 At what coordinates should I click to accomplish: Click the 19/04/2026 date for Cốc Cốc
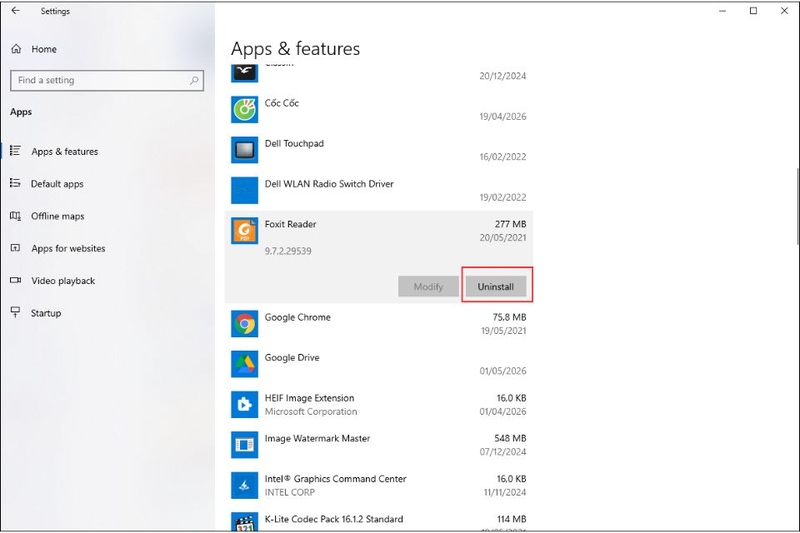tap(503, 116)
